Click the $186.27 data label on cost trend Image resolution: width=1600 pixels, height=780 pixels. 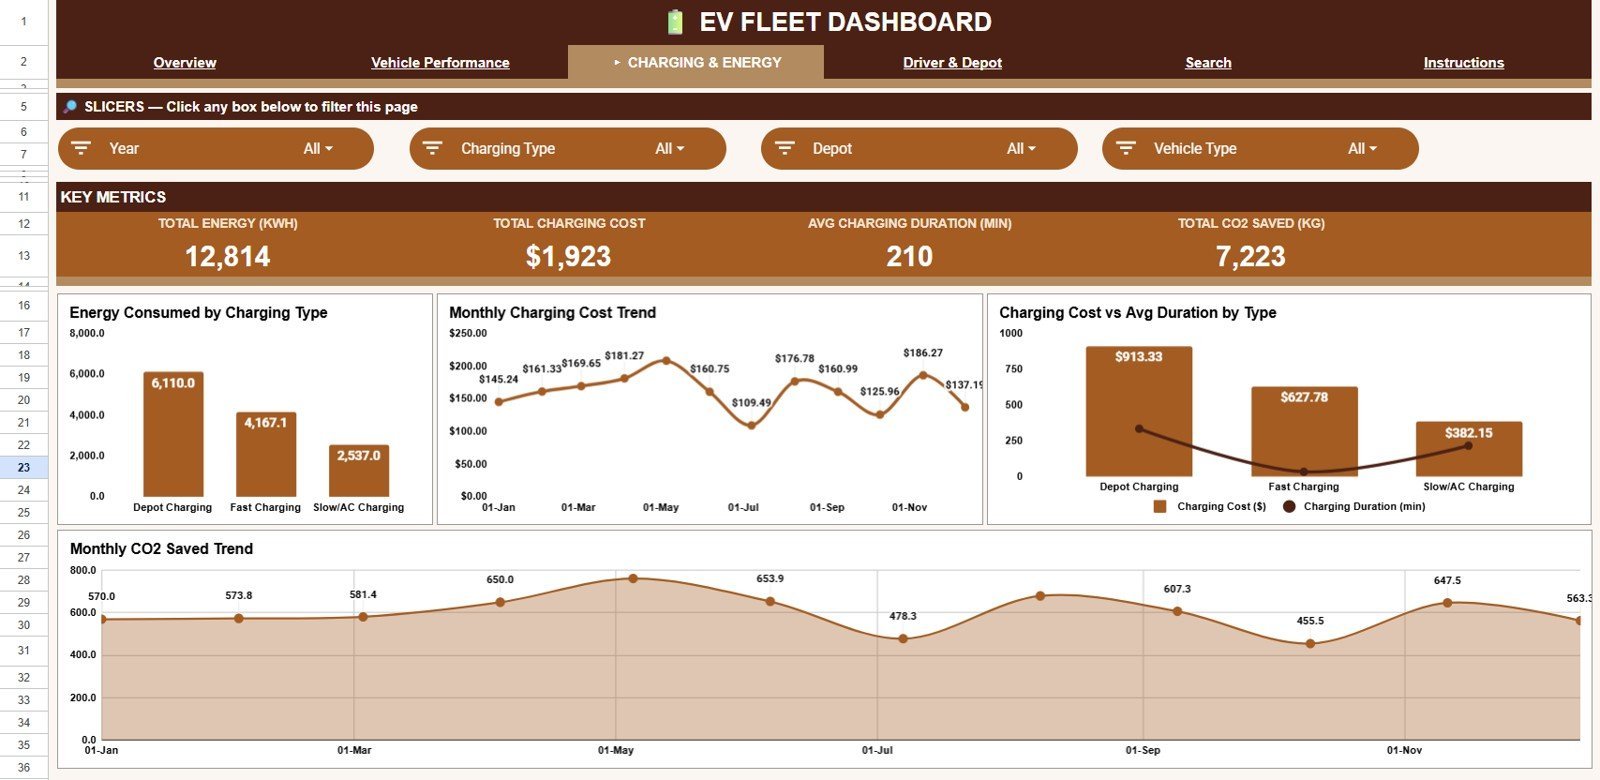click(923, 353)
